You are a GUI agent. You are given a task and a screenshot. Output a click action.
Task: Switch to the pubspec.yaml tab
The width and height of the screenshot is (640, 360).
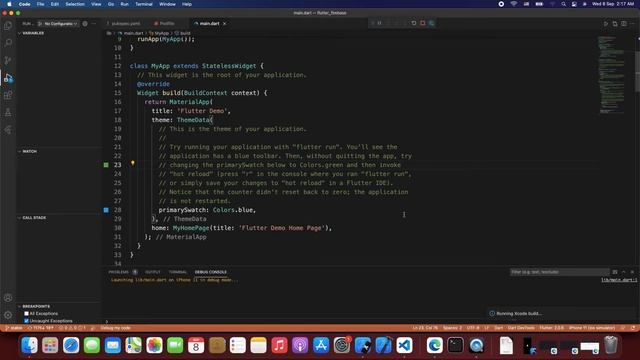pos(124,24)
